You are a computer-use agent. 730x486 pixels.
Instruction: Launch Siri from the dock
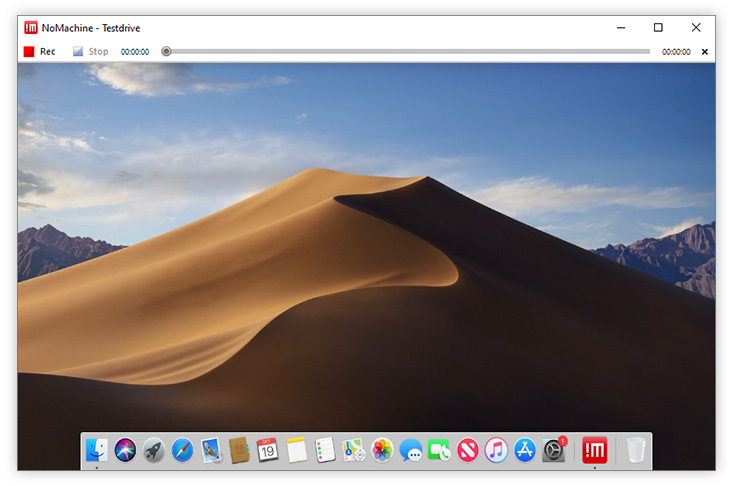pyautogui.click(x=125, y=450)
